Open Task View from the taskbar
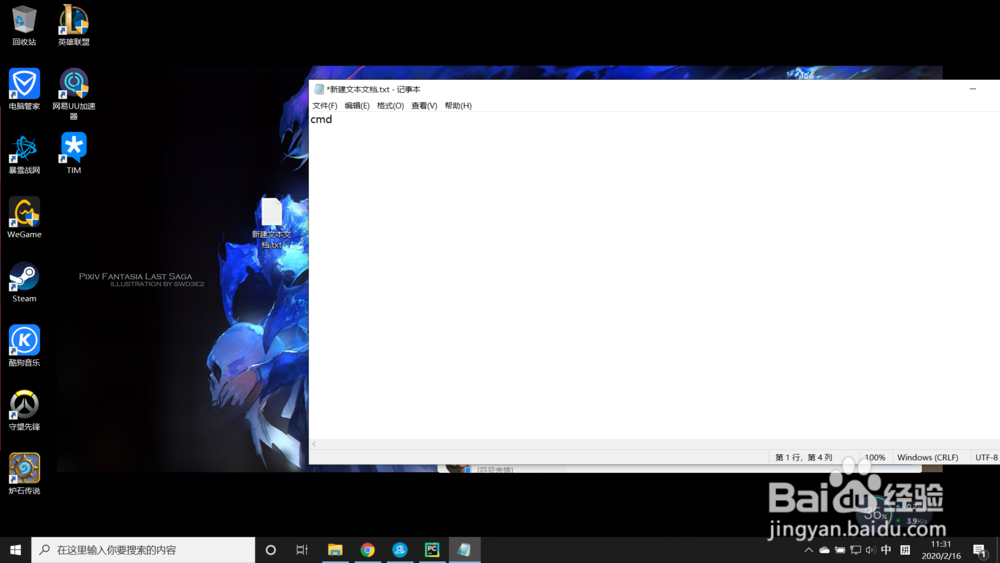1000x563 pixels. pyautogui.click(x=302, y=550)
